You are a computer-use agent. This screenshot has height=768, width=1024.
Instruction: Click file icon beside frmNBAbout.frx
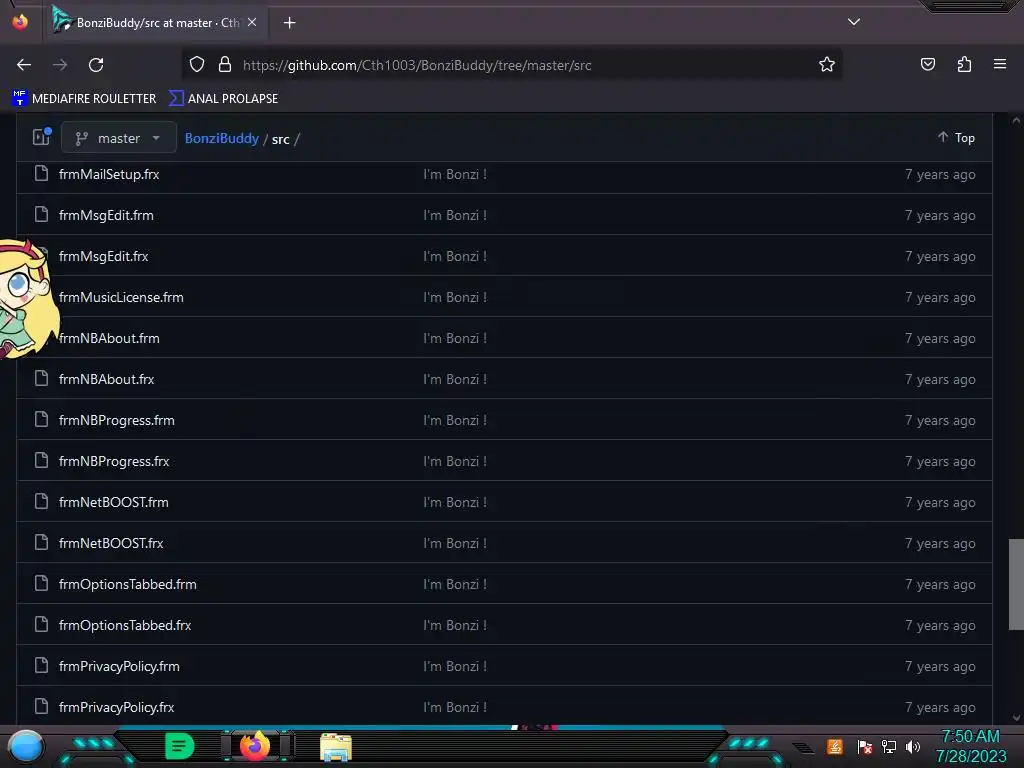[x=41, y=378]
